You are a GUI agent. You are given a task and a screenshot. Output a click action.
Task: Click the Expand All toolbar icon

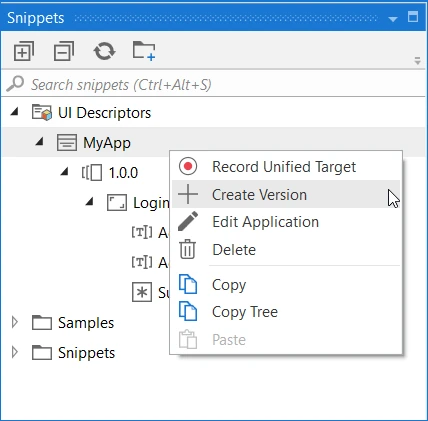tap(24, 51)
